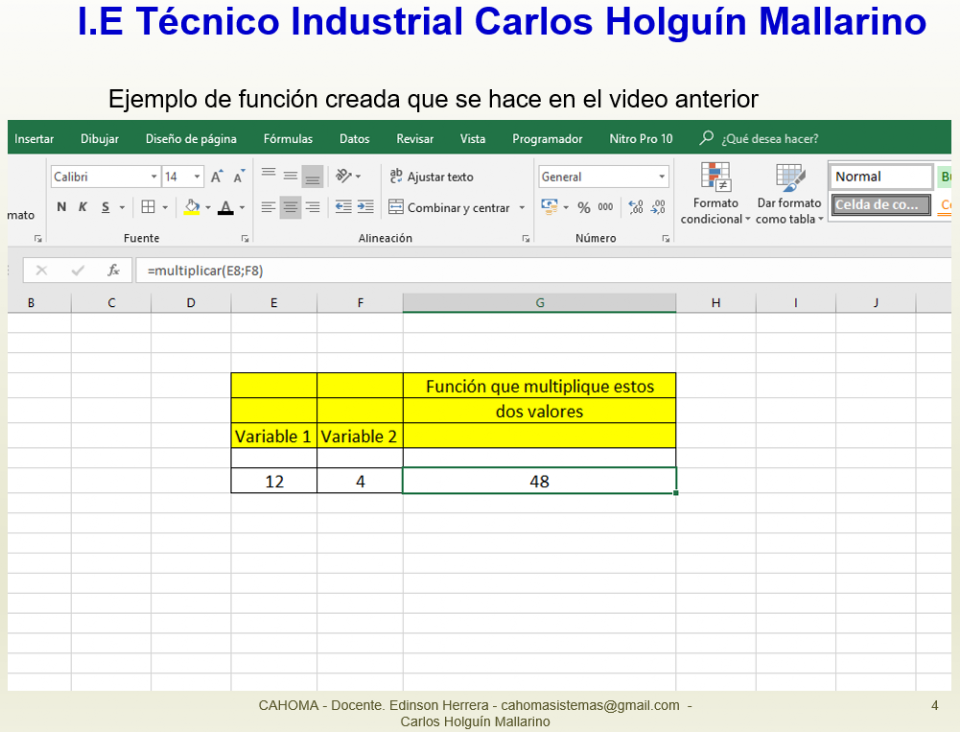Viewport: 960px width, 732px height.
Task: Click the increase decimals icon
Action: pyautogui.click(x=636, y=207)
